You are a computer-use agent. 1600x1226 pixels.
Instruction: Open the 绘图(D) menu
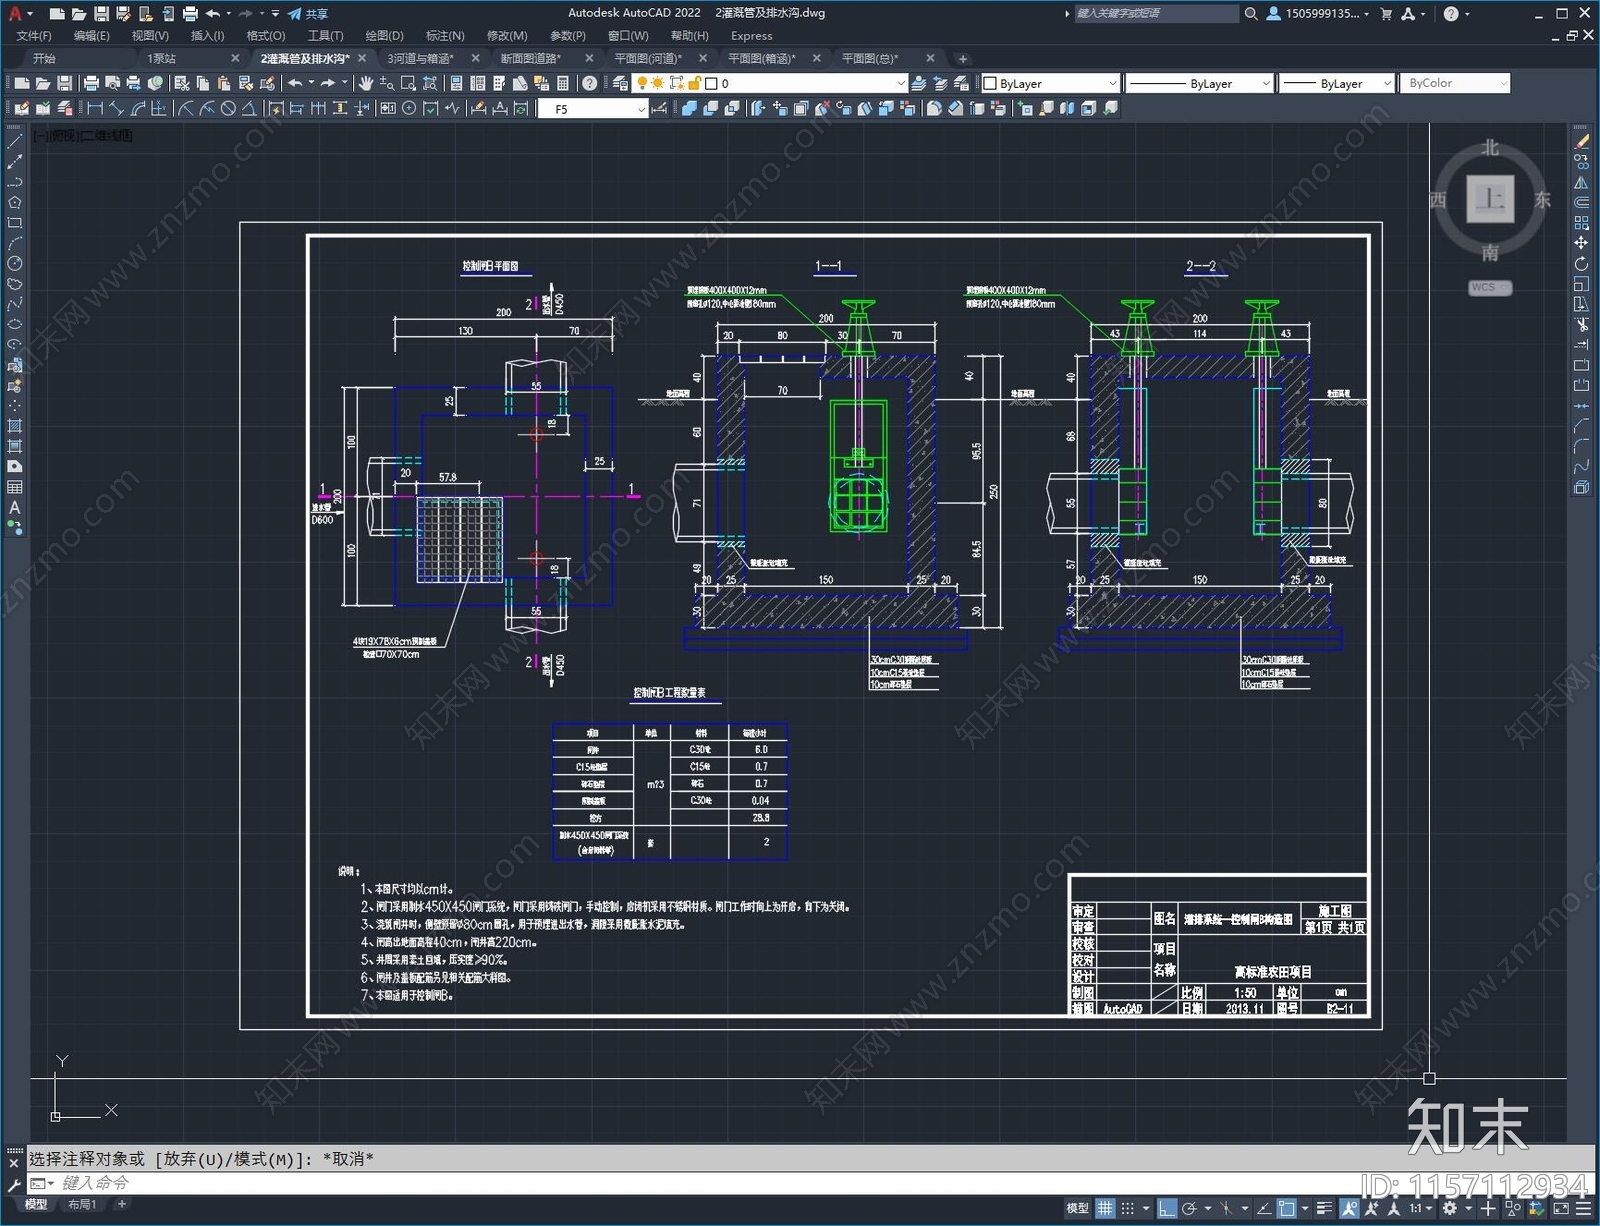tap(385, 36)
